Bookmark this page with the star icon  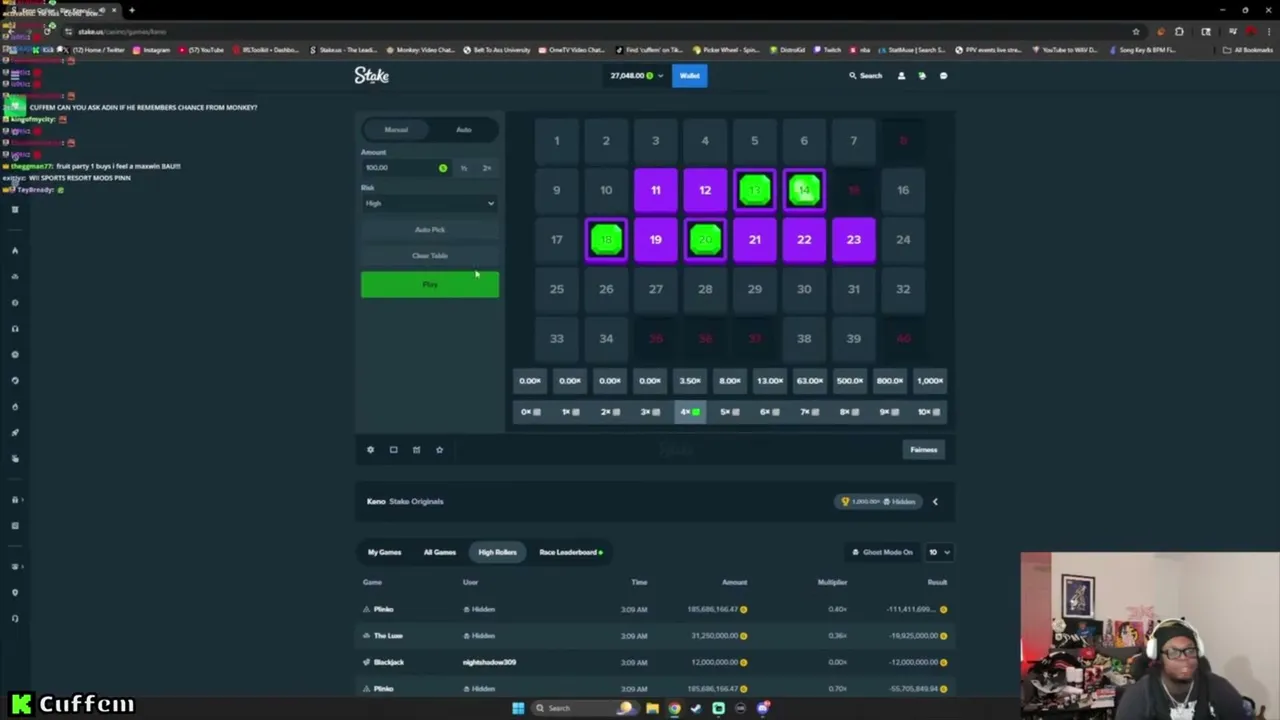point(1136,31)
